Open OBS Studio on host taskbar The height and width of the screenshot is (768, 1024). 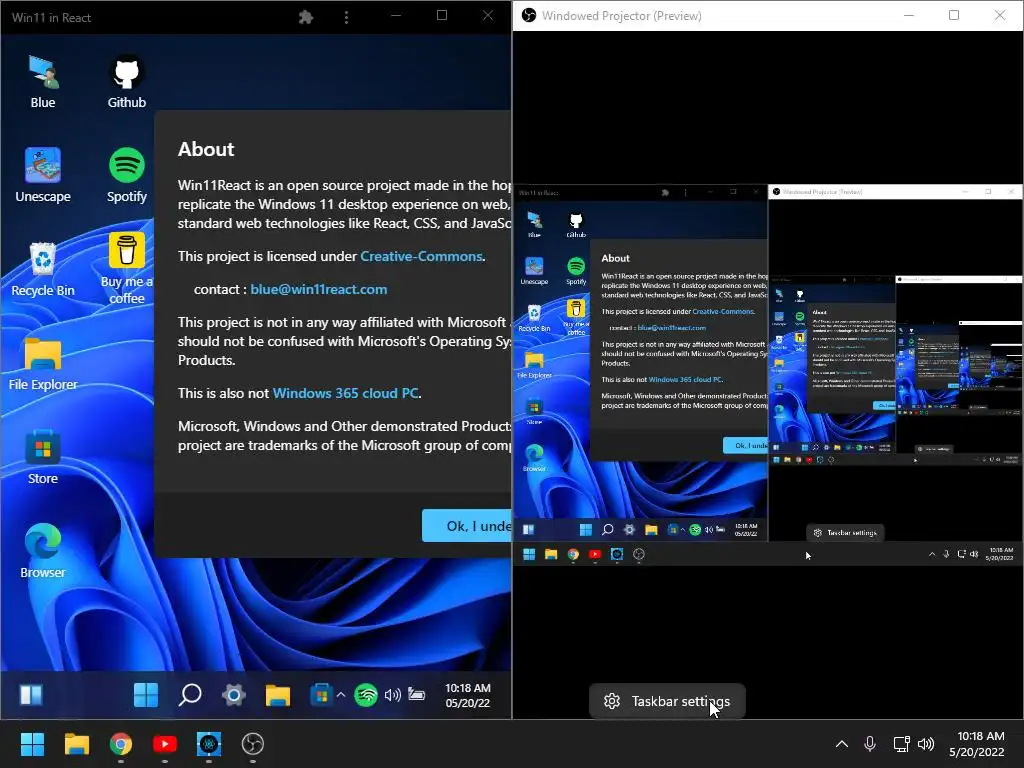(253, 744)
